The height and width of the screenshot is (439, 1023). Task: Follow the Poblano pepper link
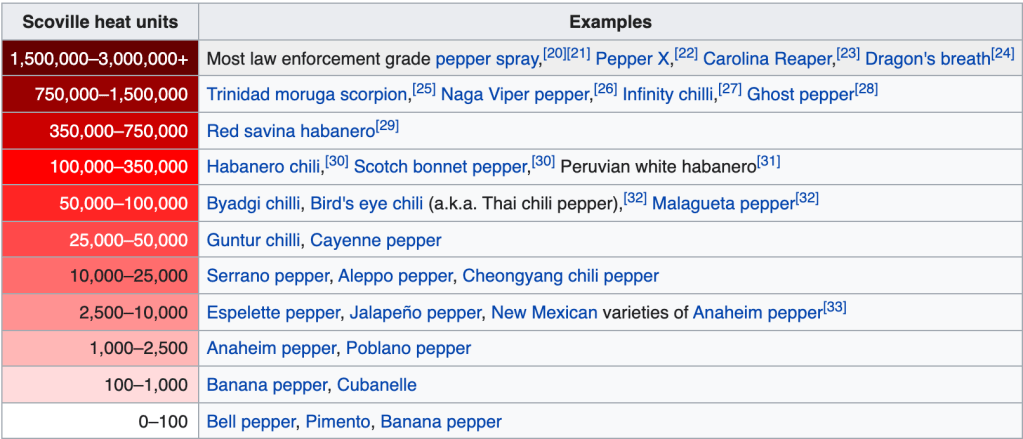point(409,349)
